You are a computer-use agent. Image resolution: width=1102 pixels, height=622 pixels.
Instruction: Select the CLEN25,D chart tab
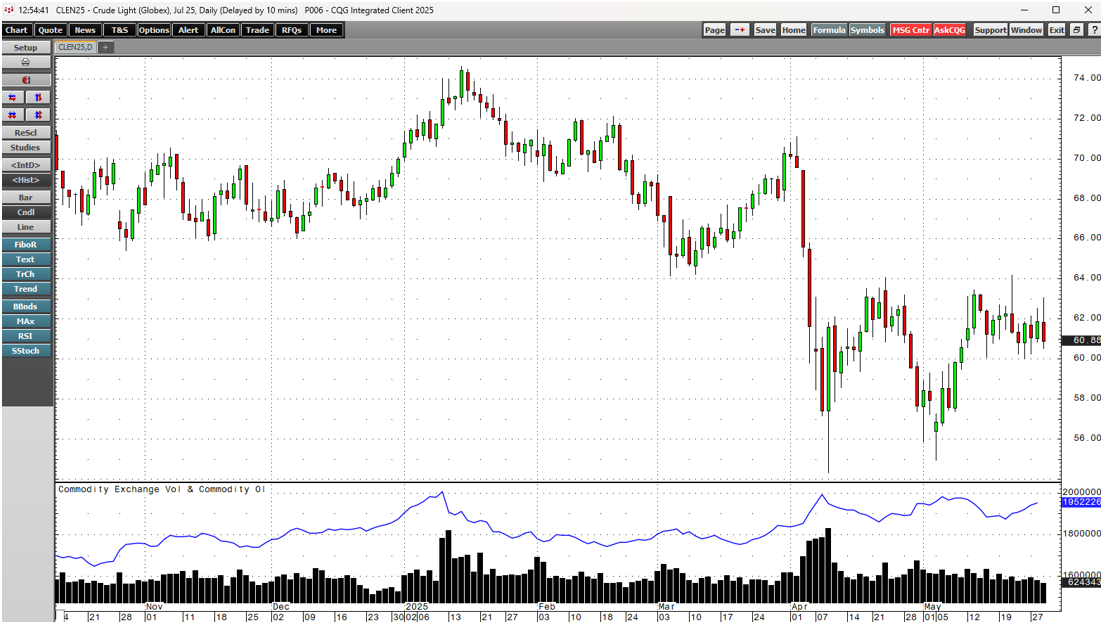point(76,47)
